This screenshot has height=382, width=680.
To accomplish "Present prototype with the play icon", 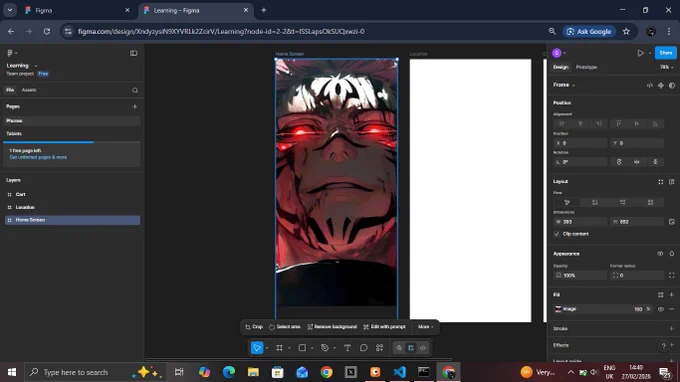I will [640, 53].
